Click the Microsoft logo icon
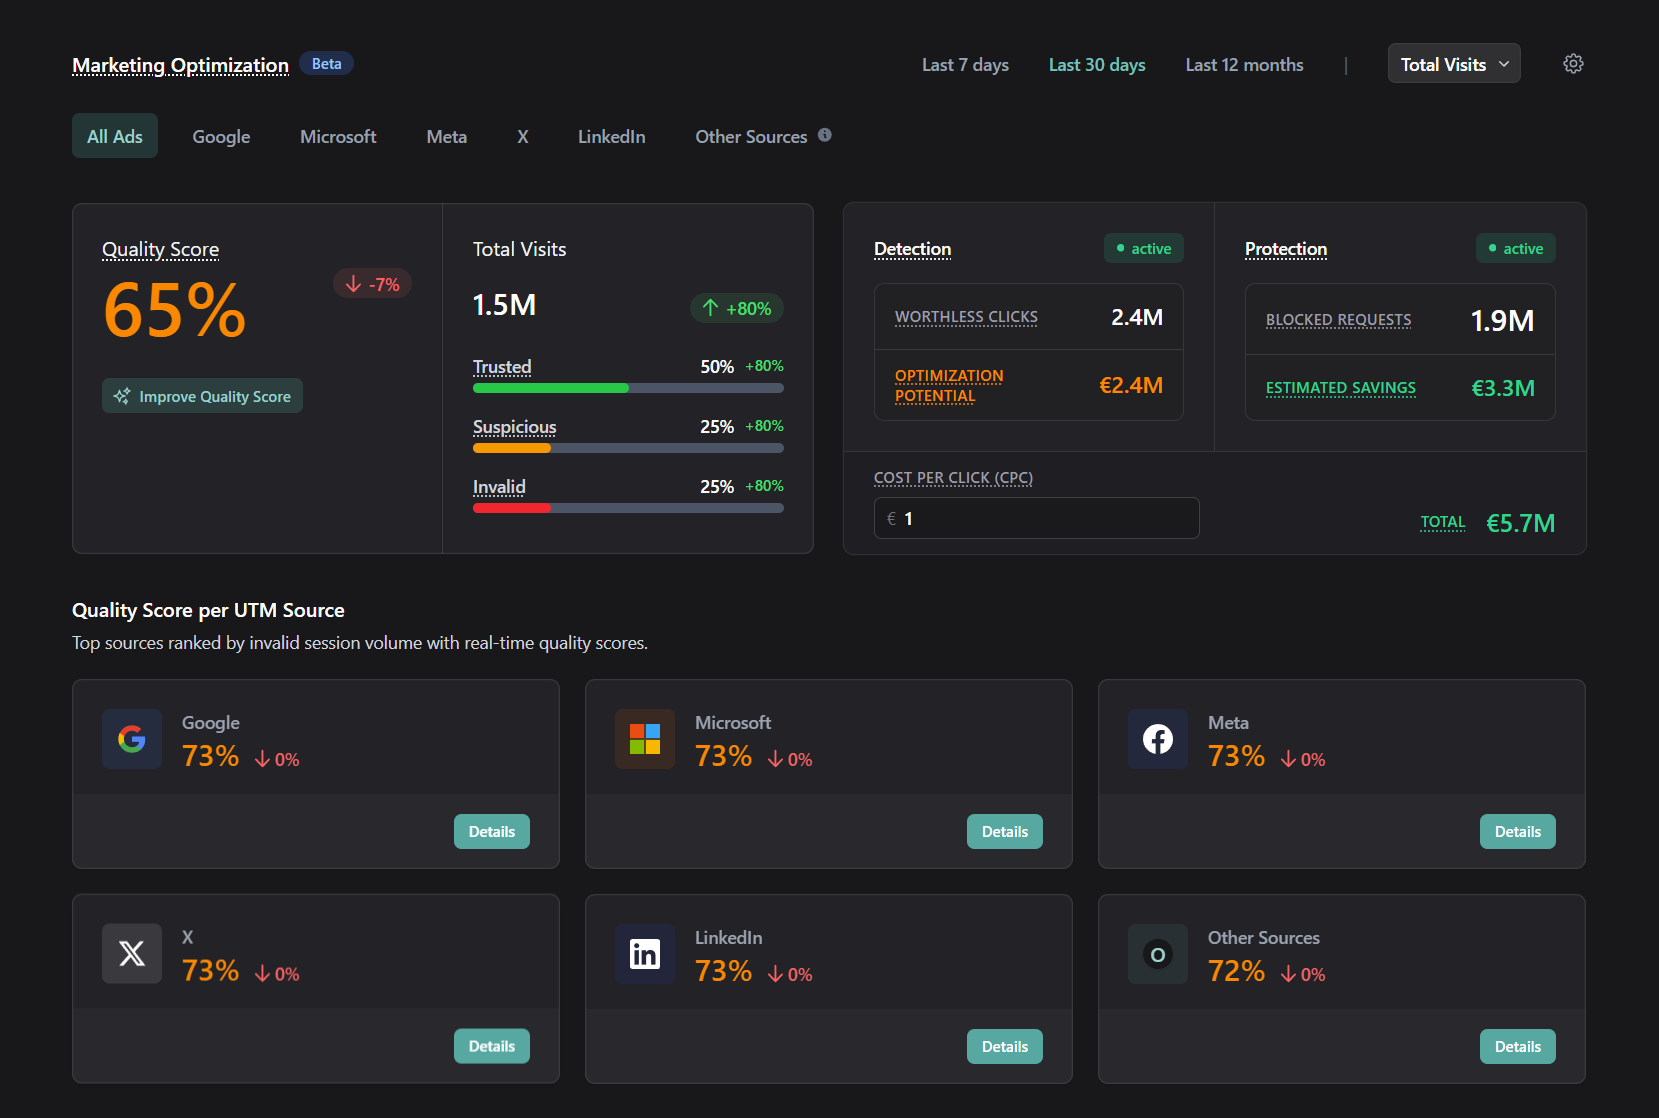1659x1118 pixels. point(644,739)
